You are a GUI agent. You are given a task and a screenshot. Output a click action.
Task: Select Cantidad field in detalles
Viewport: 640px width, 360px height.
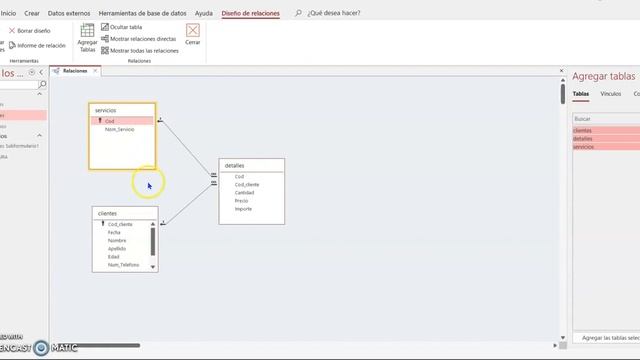(244, 193)
